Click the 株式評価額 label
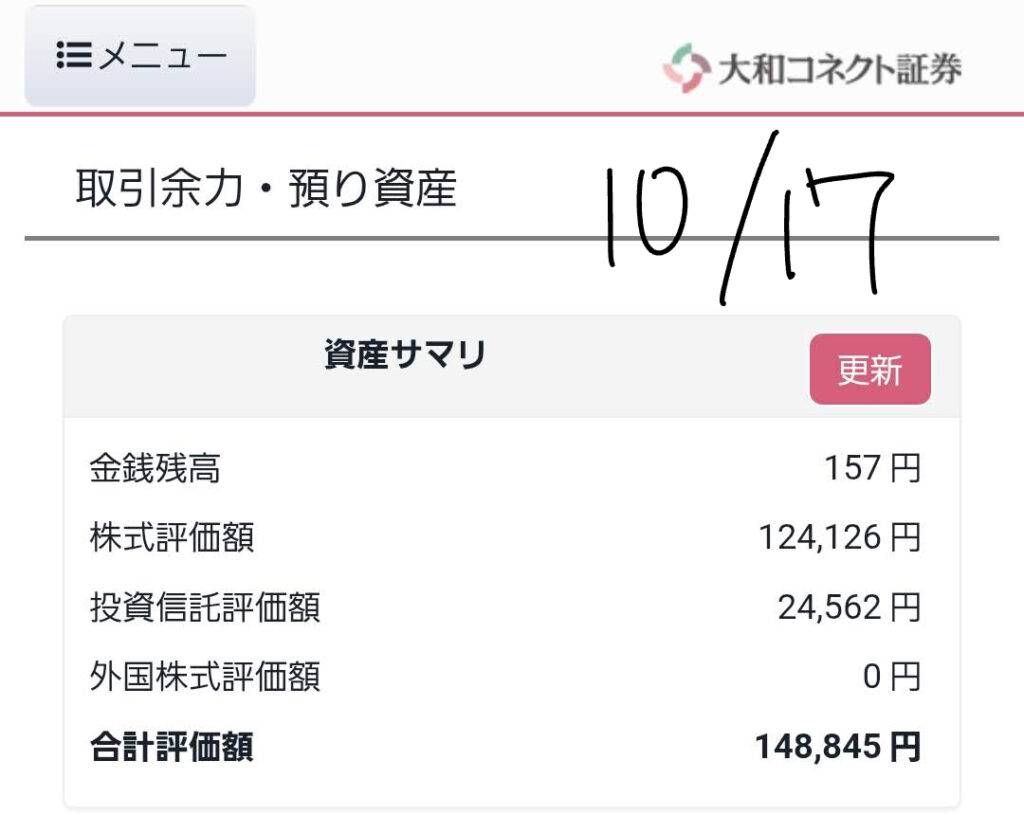This screenshot has height=815, width=1024. pos(172,538)
